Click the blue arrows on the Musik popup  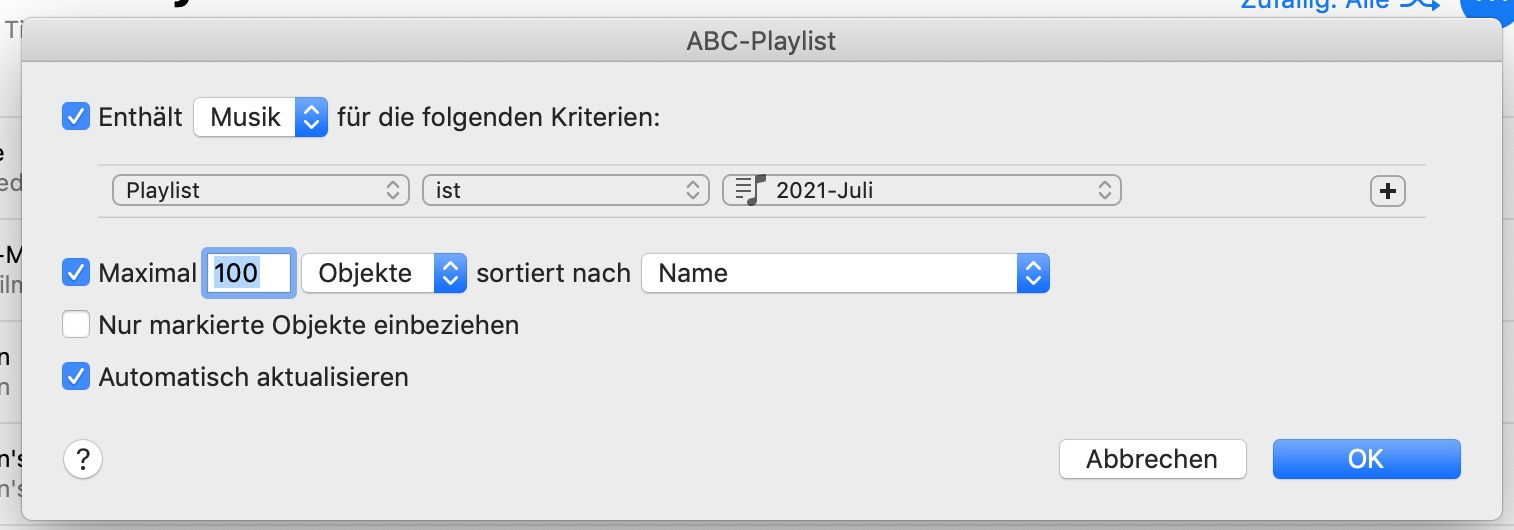[311, 117]
